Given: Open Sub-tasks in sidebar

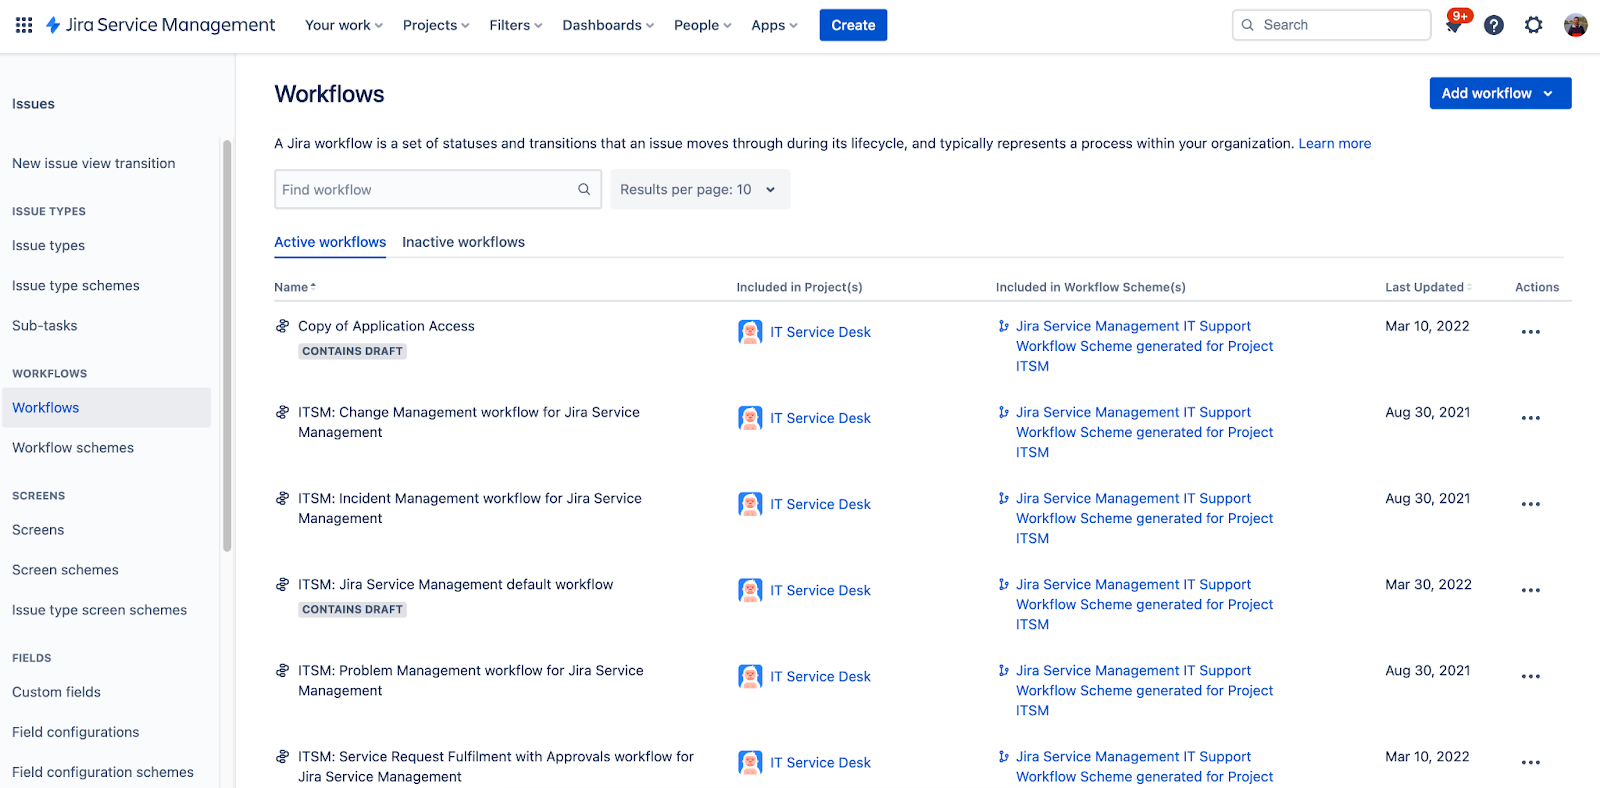Looking at the screenshot, I should pos(45,326).
